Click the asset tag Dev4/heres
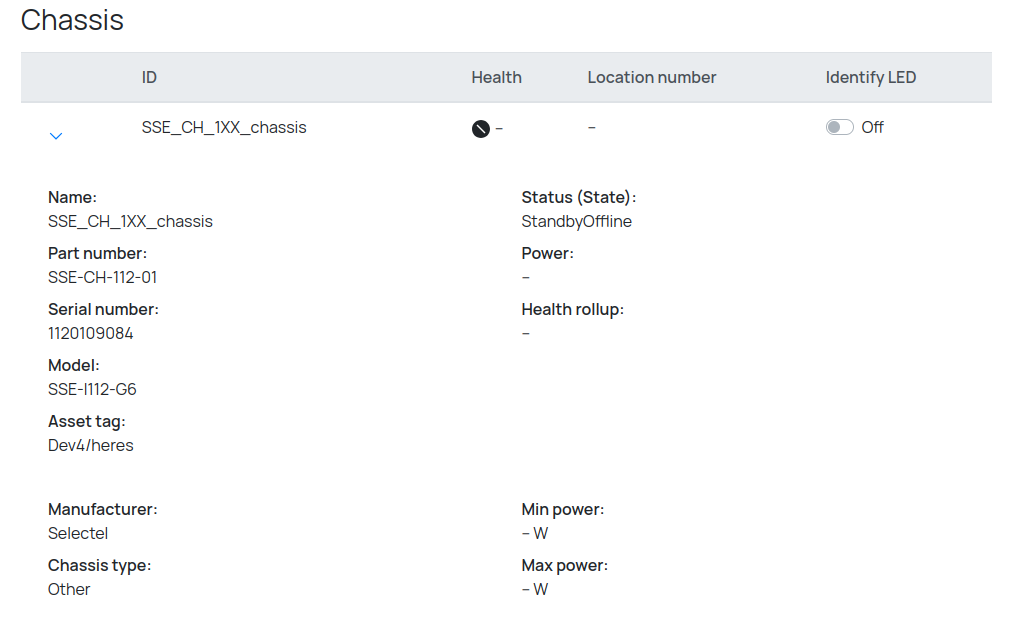Screen dimensions: 1016x626 coord(90,445)
